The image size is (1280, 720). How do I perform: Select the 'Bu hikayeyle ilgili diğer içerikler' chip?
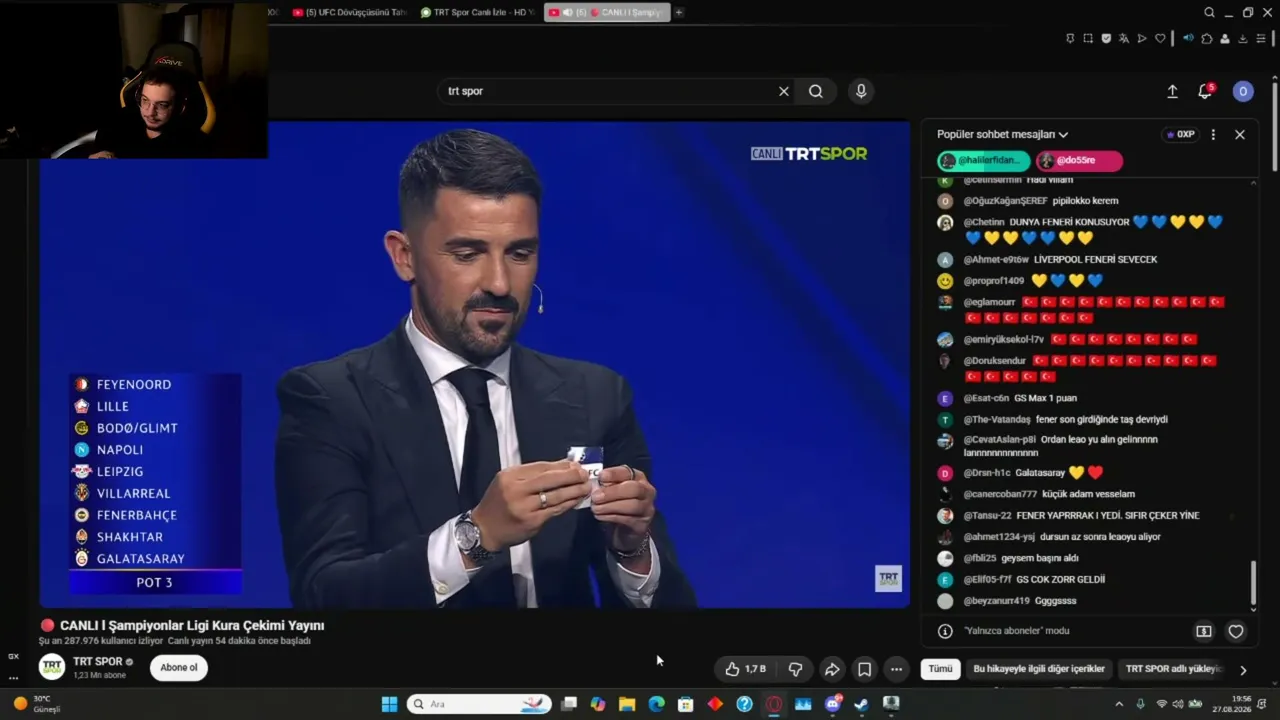(x=1039, y=669)
